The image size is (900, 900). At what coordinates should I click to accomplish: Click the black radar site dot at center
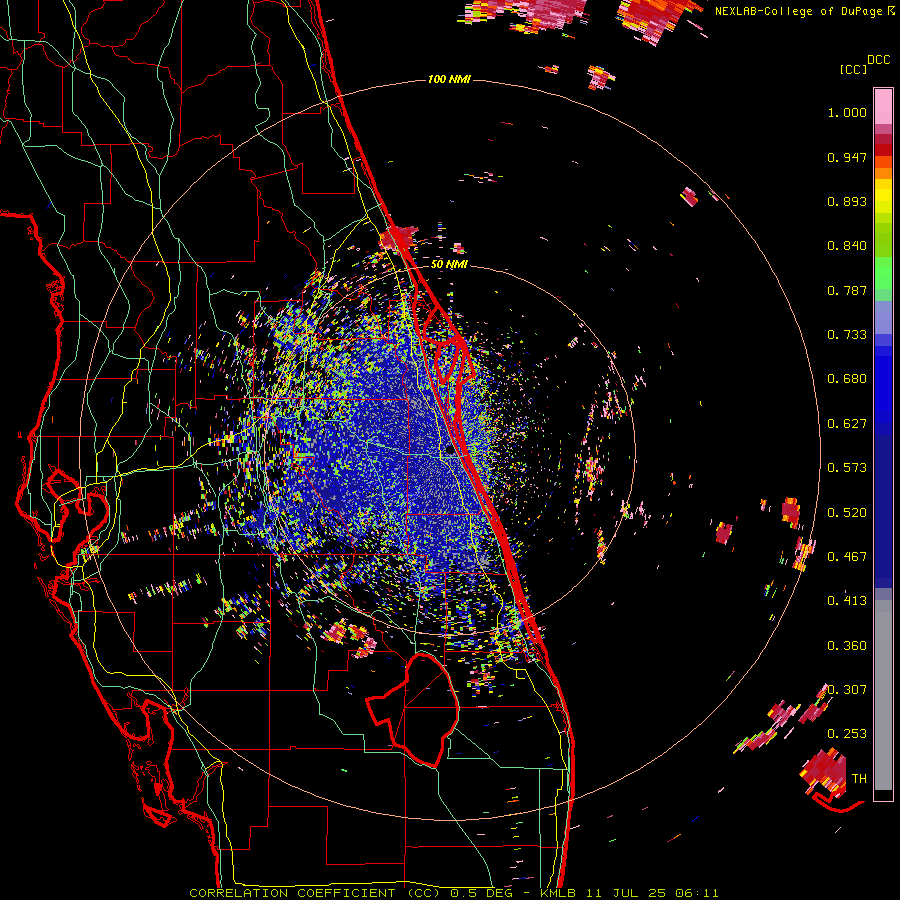(x=451, y=451)
